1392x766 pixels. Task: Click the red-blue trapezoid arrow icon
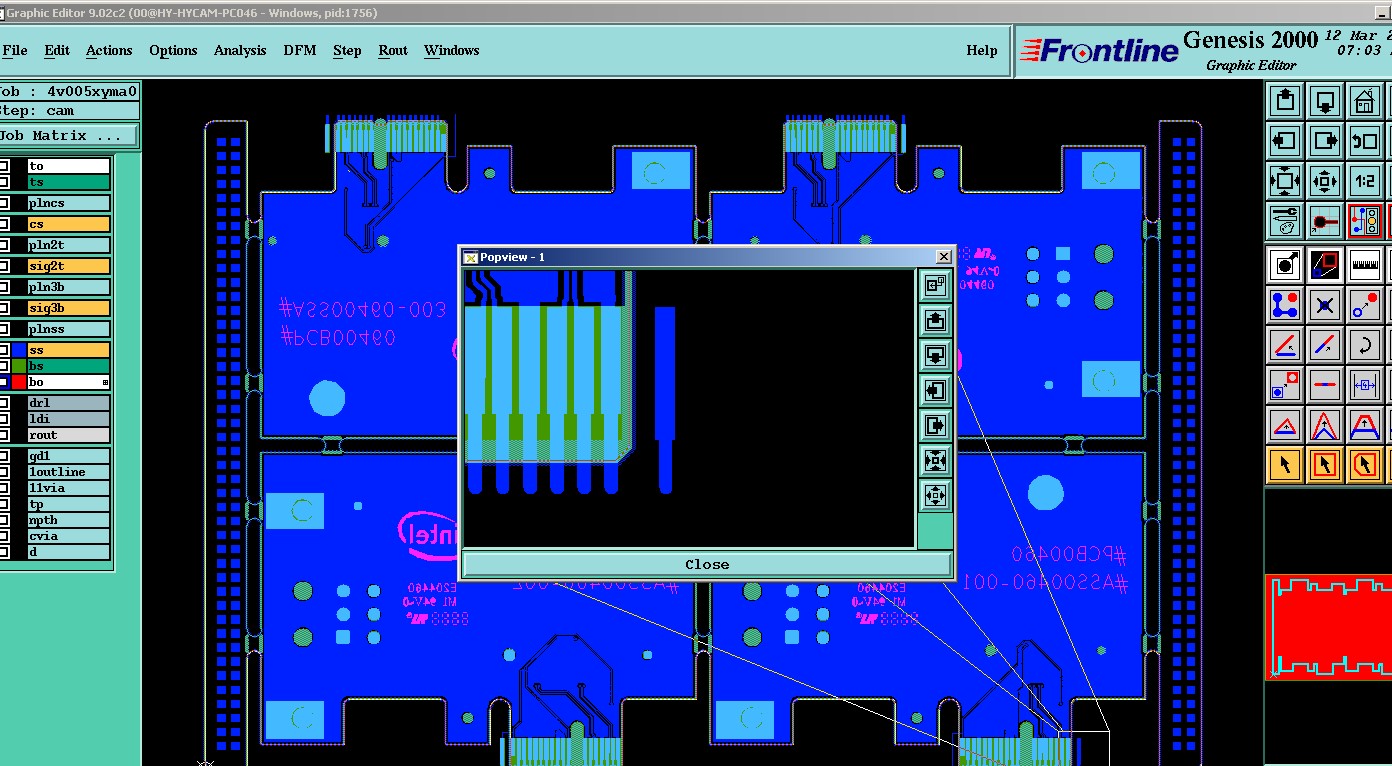coord(1365,425)
